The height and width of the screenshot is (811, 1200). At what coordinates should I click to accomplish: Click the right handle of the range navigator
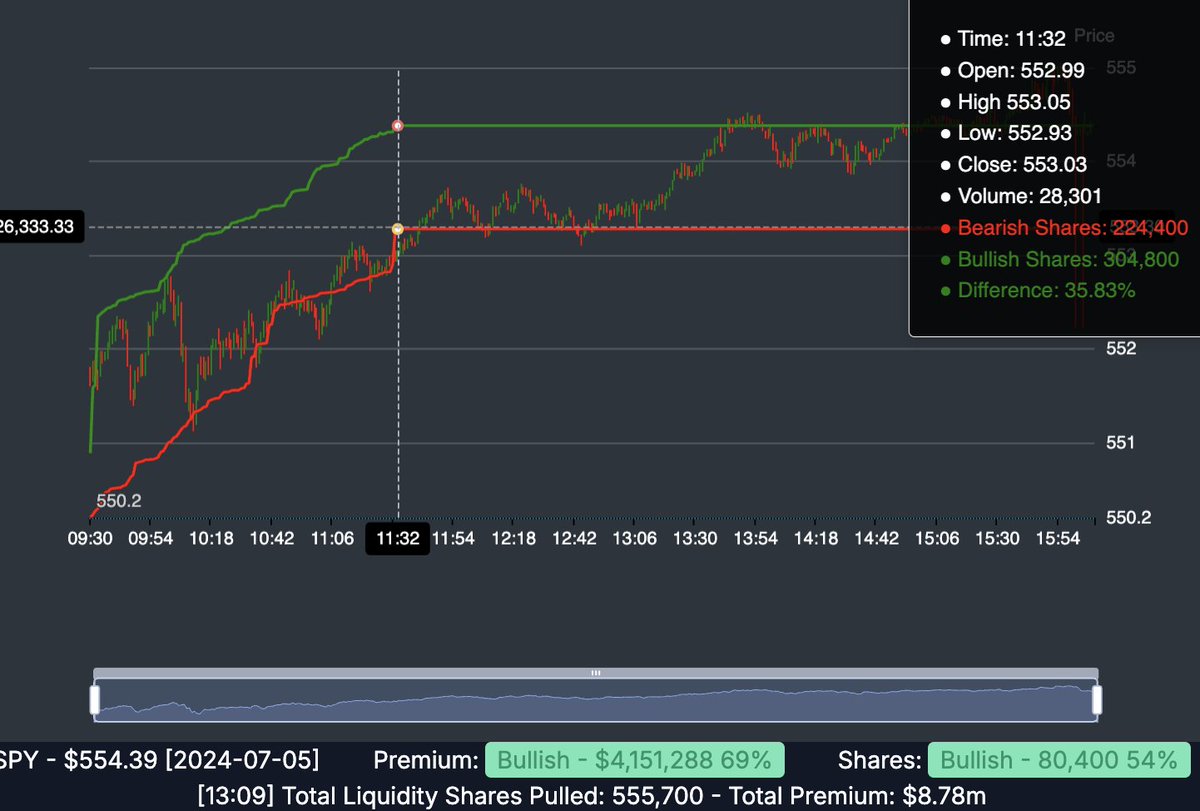tap(1097, 698)
